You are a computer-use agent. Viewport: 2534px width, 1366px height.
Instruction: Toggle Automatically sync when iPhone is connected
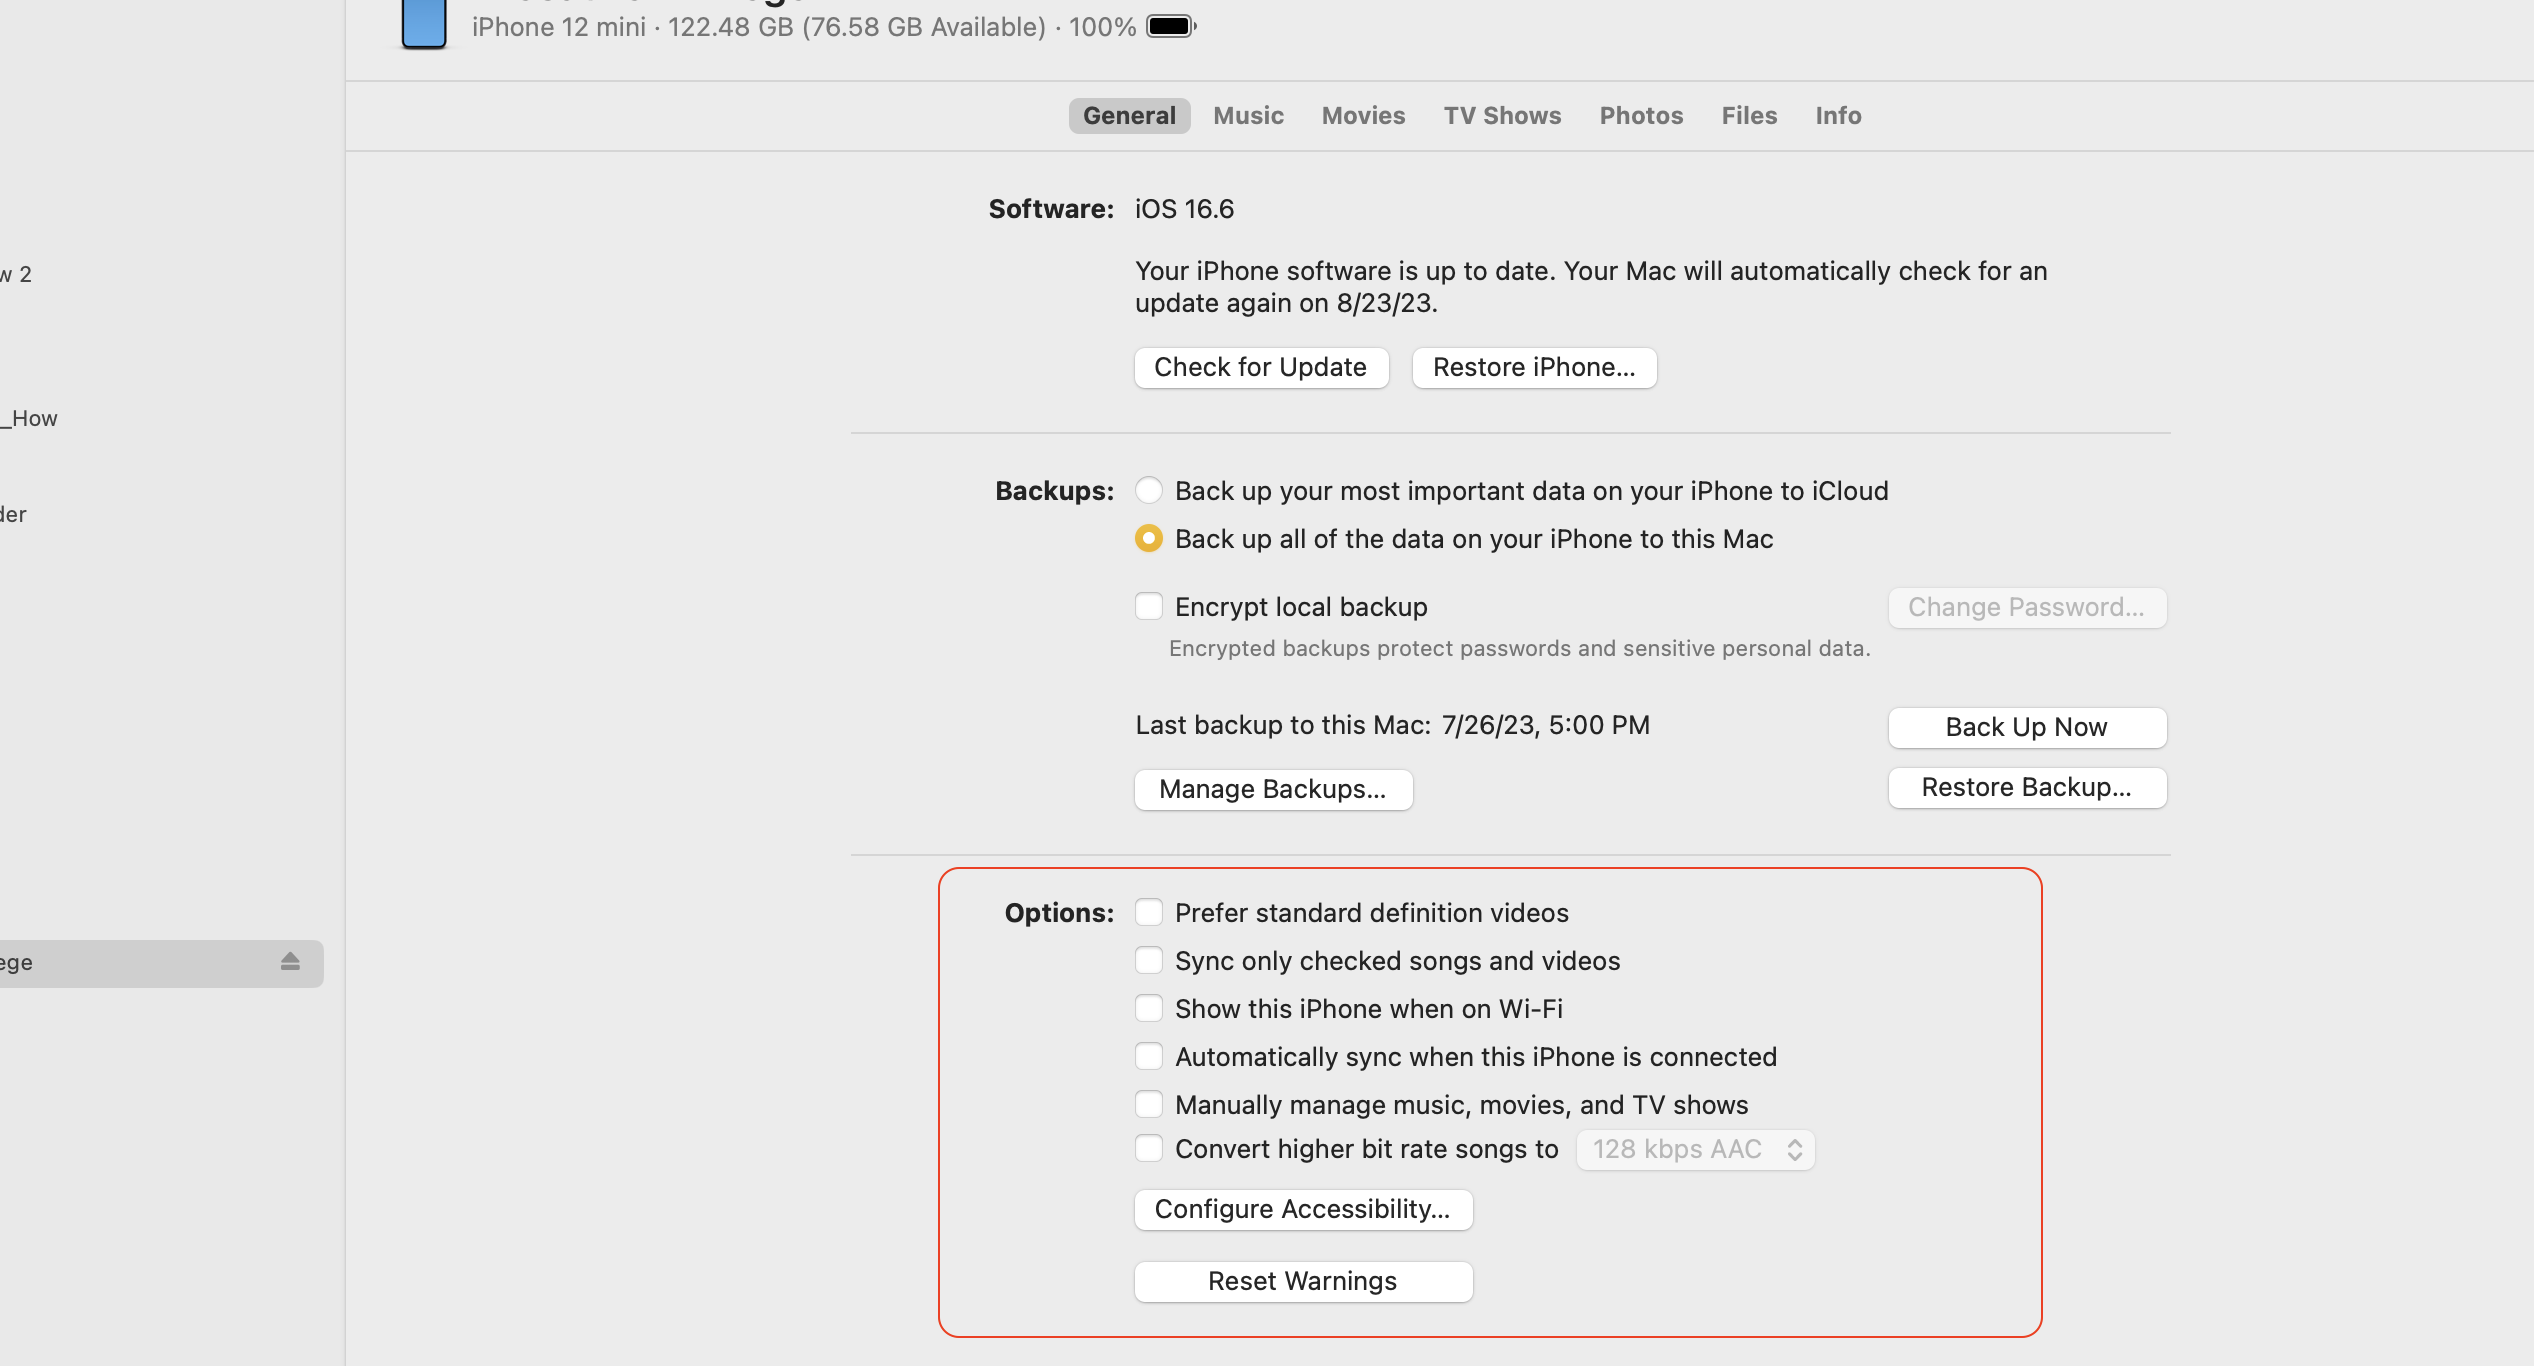[1149, 1056]
